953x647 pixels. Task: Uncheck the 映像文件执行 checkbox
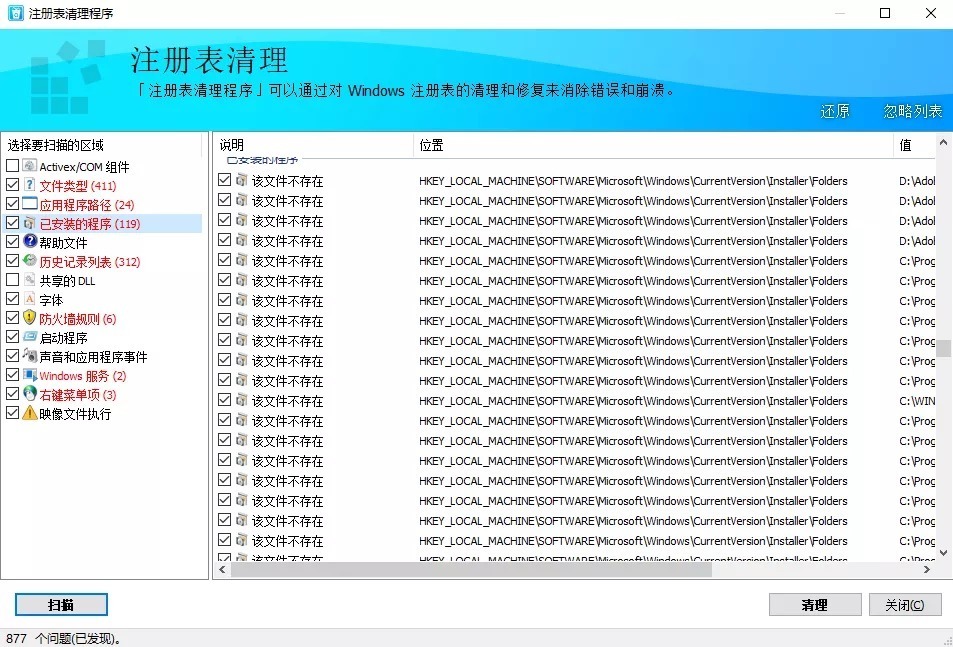coord(12,413)
